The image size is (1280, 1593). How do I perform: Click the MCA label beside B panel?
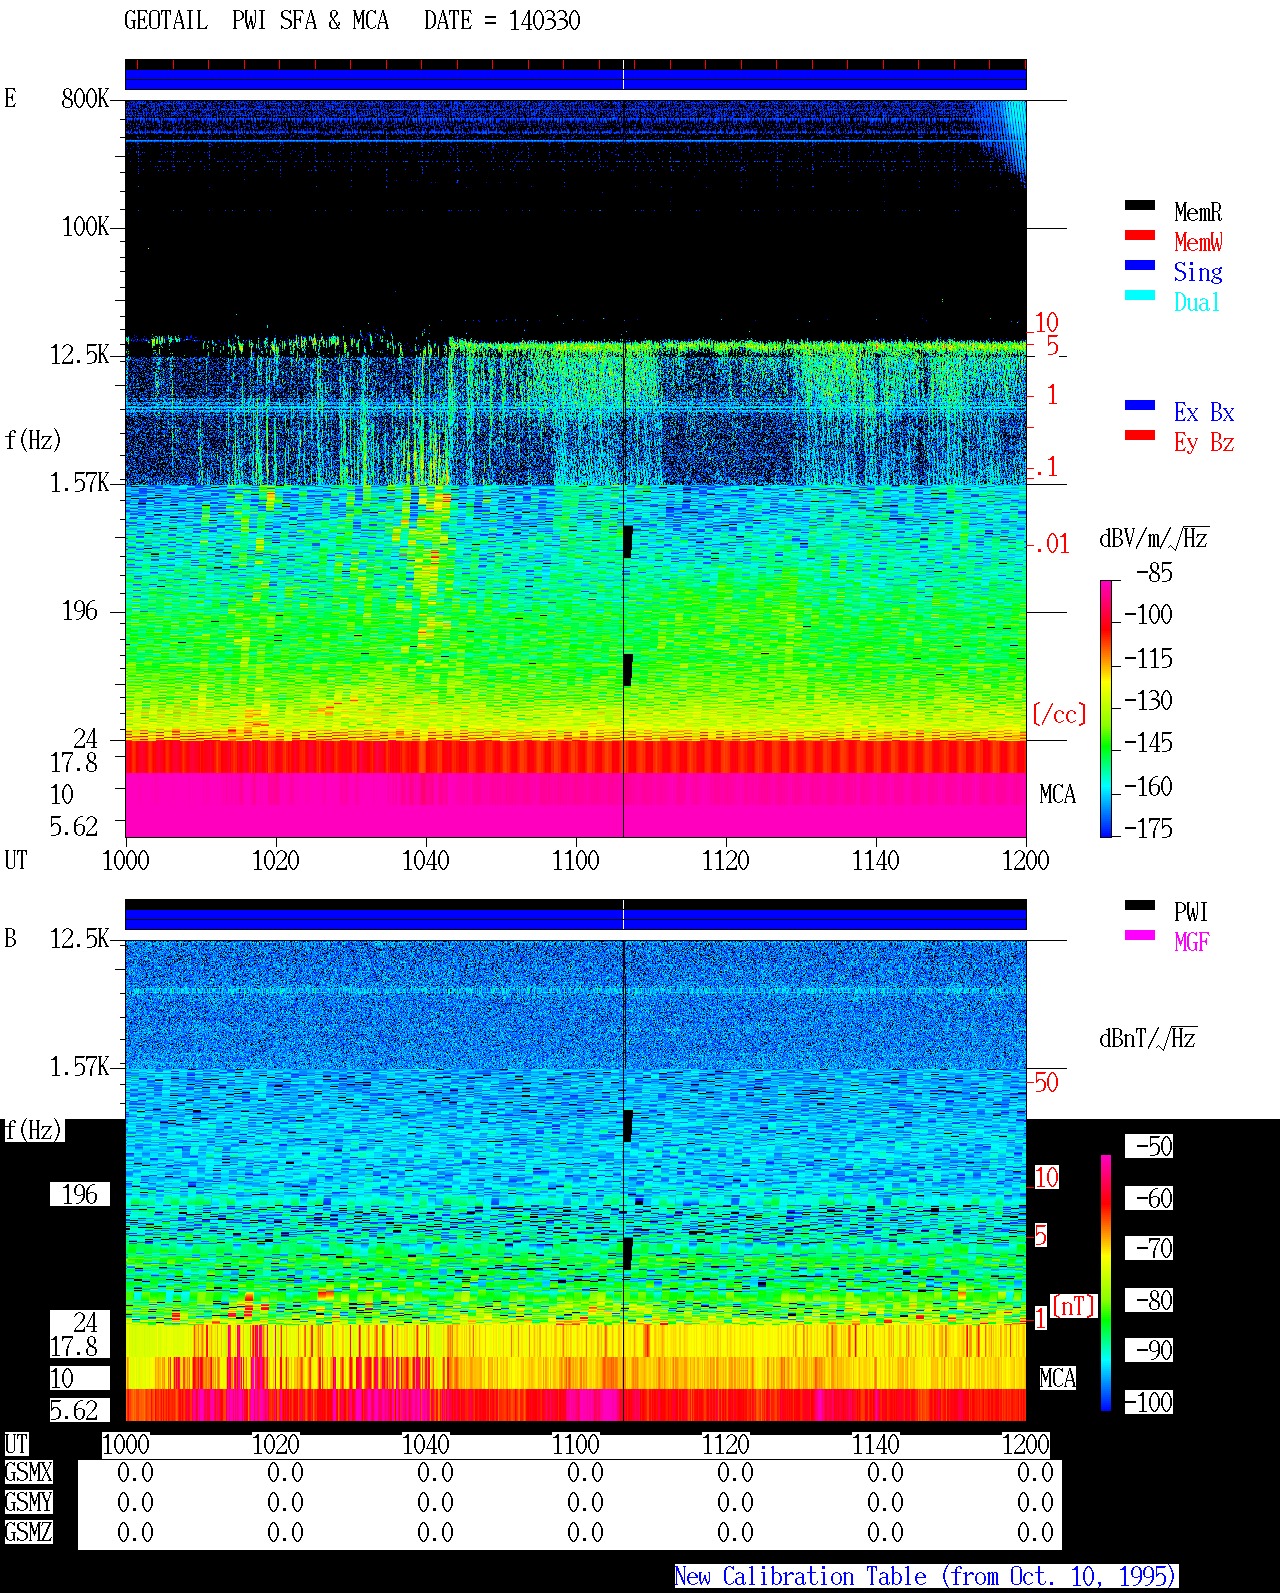(x=1057, y=1378)
